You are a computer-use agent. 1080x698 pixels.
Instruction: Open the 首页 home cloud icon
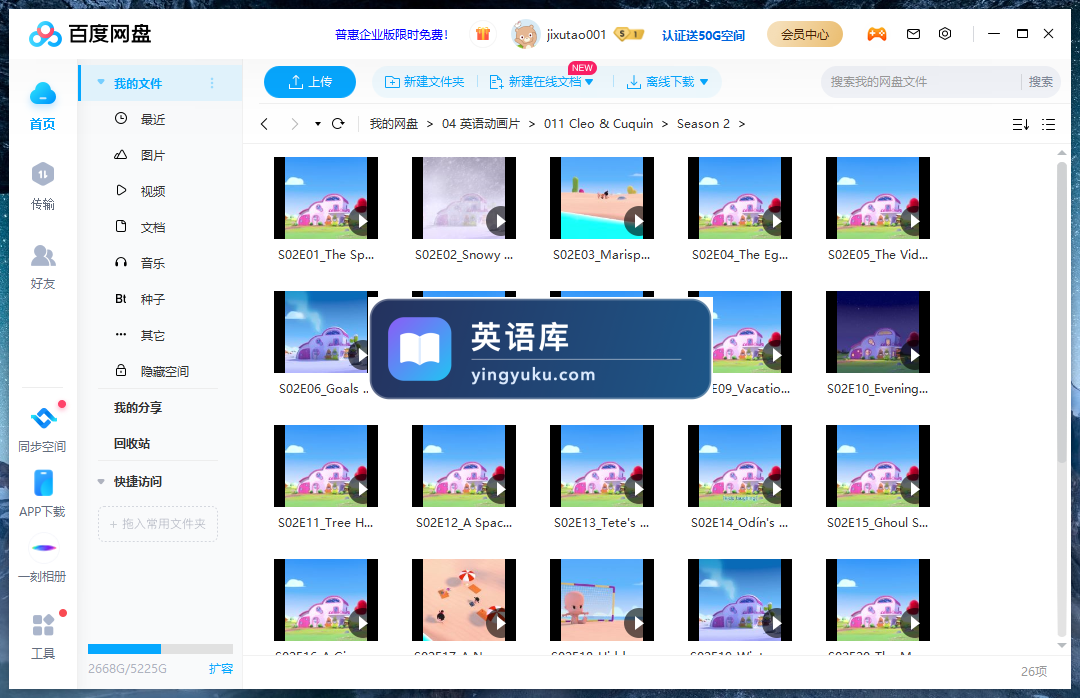click(x=43, y=94)
